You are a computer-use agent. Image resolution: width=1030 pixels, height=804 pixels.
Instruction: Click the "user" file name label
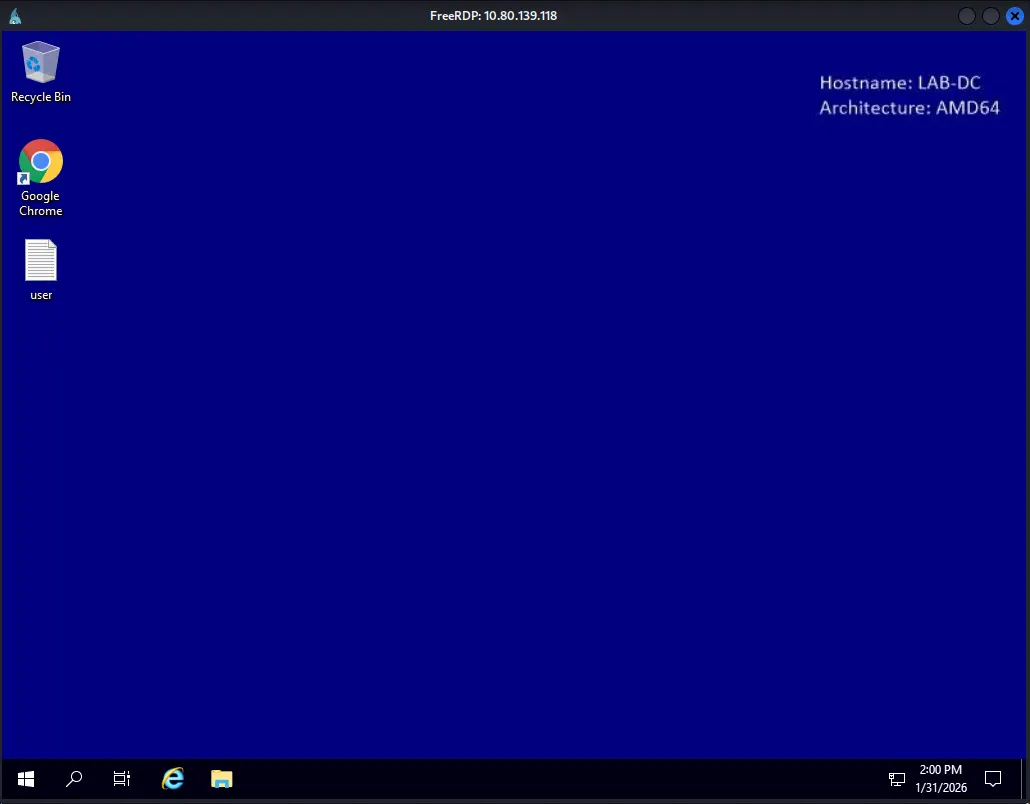point(41,295)
